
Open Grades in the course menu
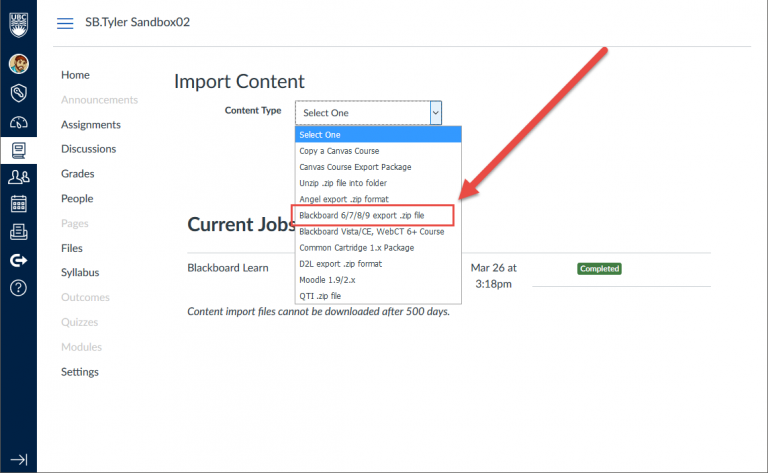point(78,174)
